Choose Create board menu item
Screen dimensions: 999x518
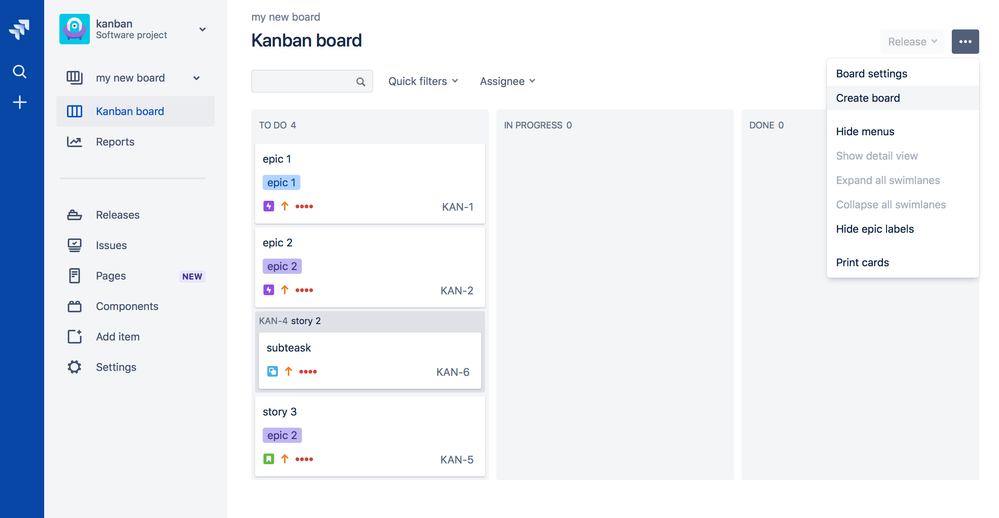(867, 98)
